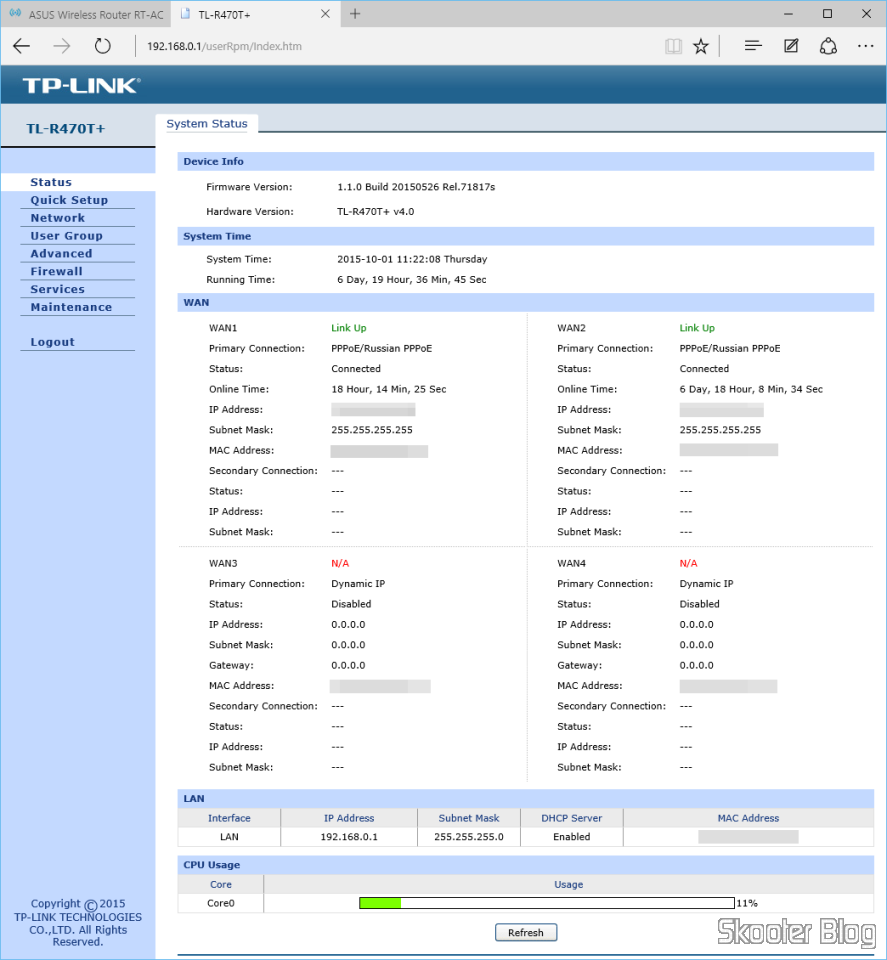
Task: Click WAN1's PPPoE/Russian PPPoE connection type
Action: point(382,348)
